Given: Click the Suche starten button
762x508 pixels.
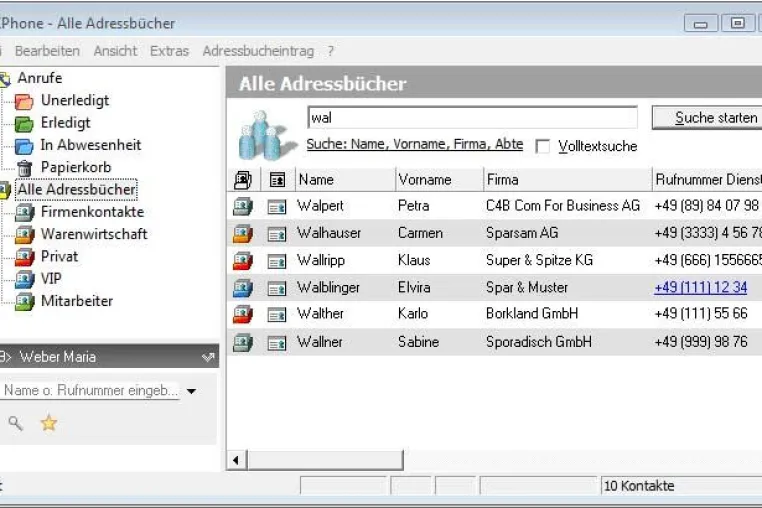Looking at the screenshot, I should coord(707,118).
